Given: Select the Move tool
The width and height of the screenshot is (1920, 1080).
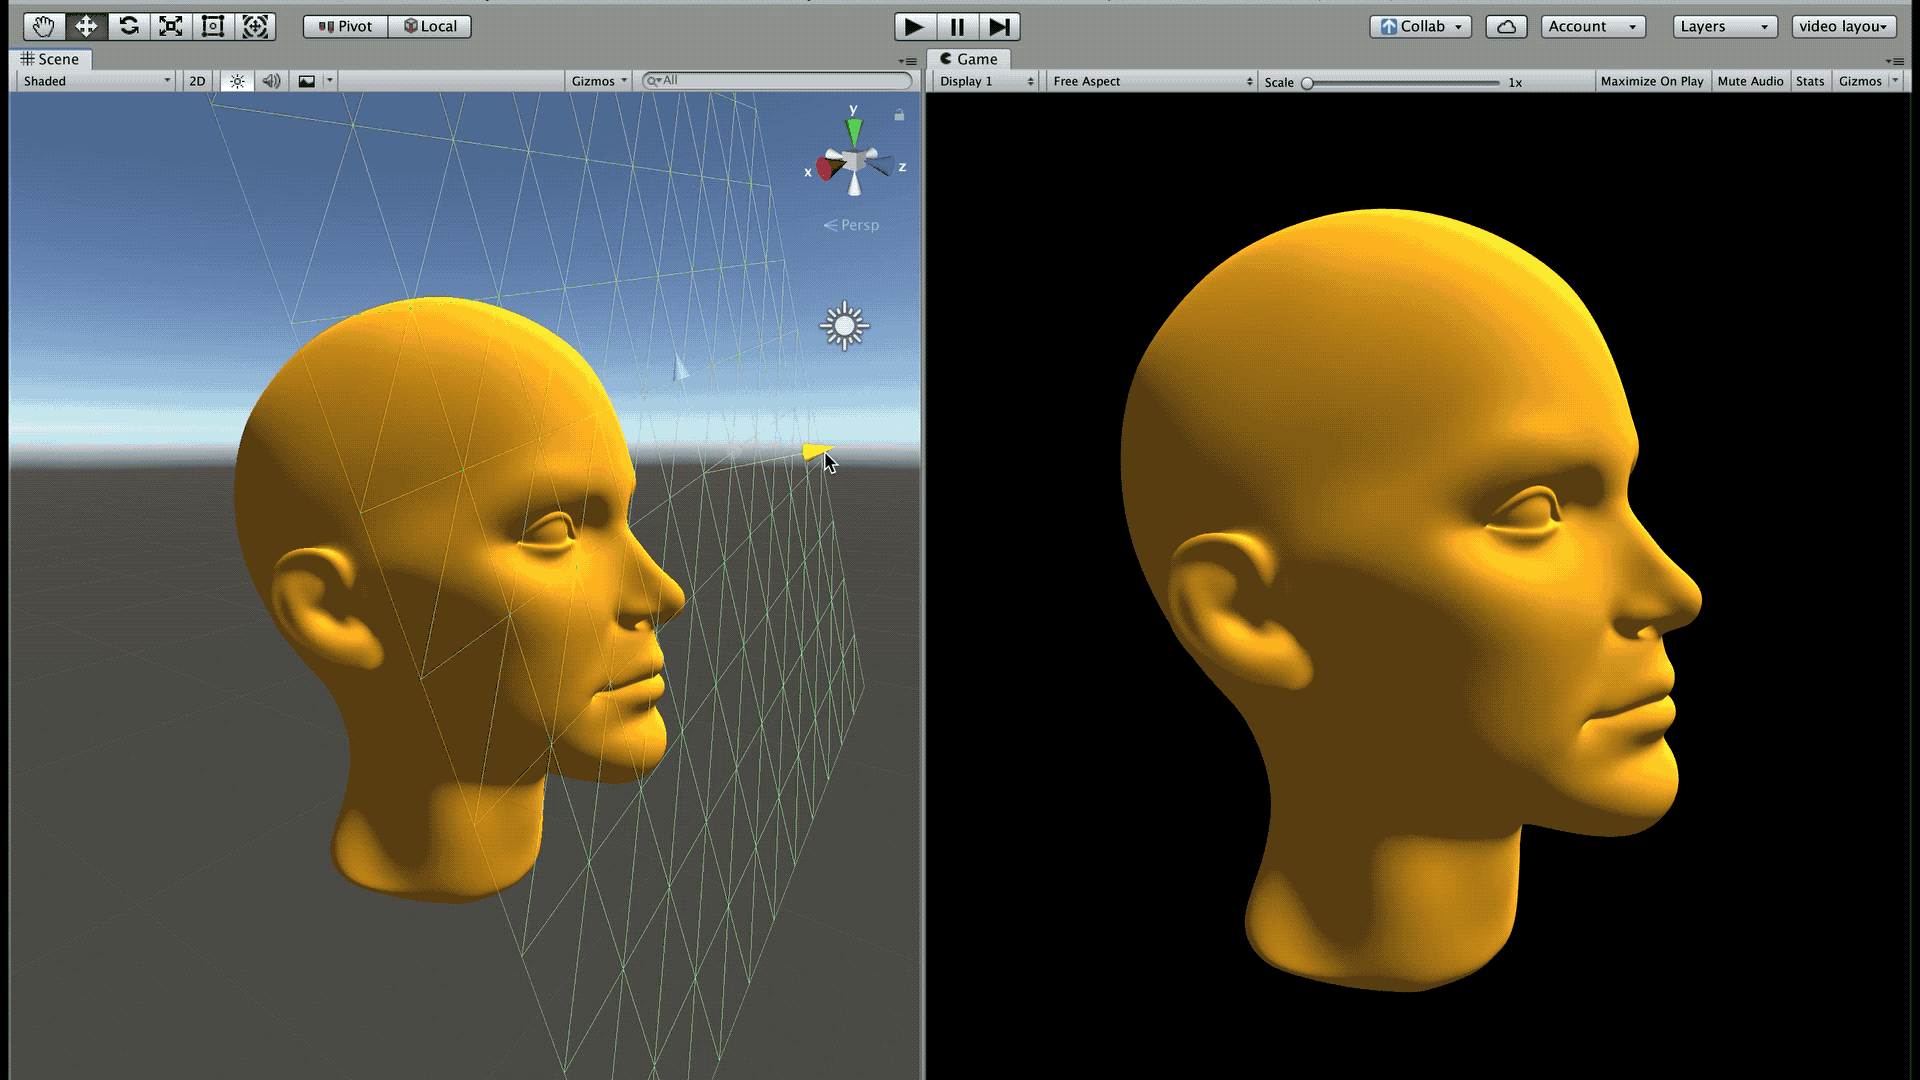Looking at the screenshot, I should pos(86,26).
